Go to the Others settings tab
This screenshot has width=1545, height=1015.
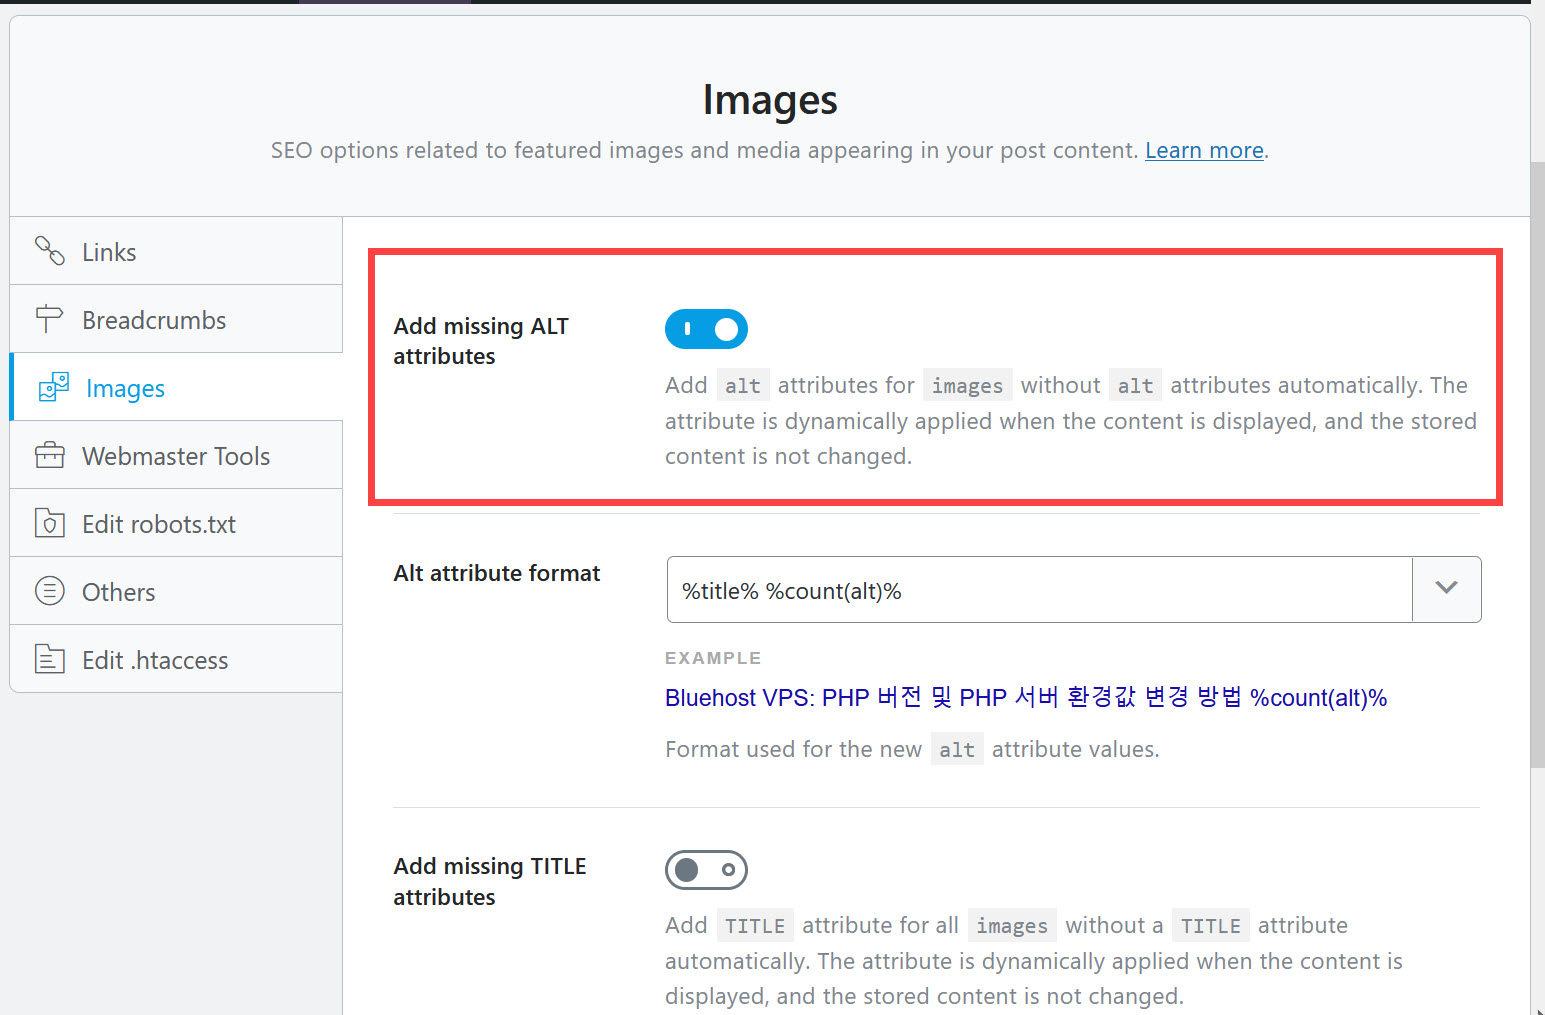(x=118, y=591)
